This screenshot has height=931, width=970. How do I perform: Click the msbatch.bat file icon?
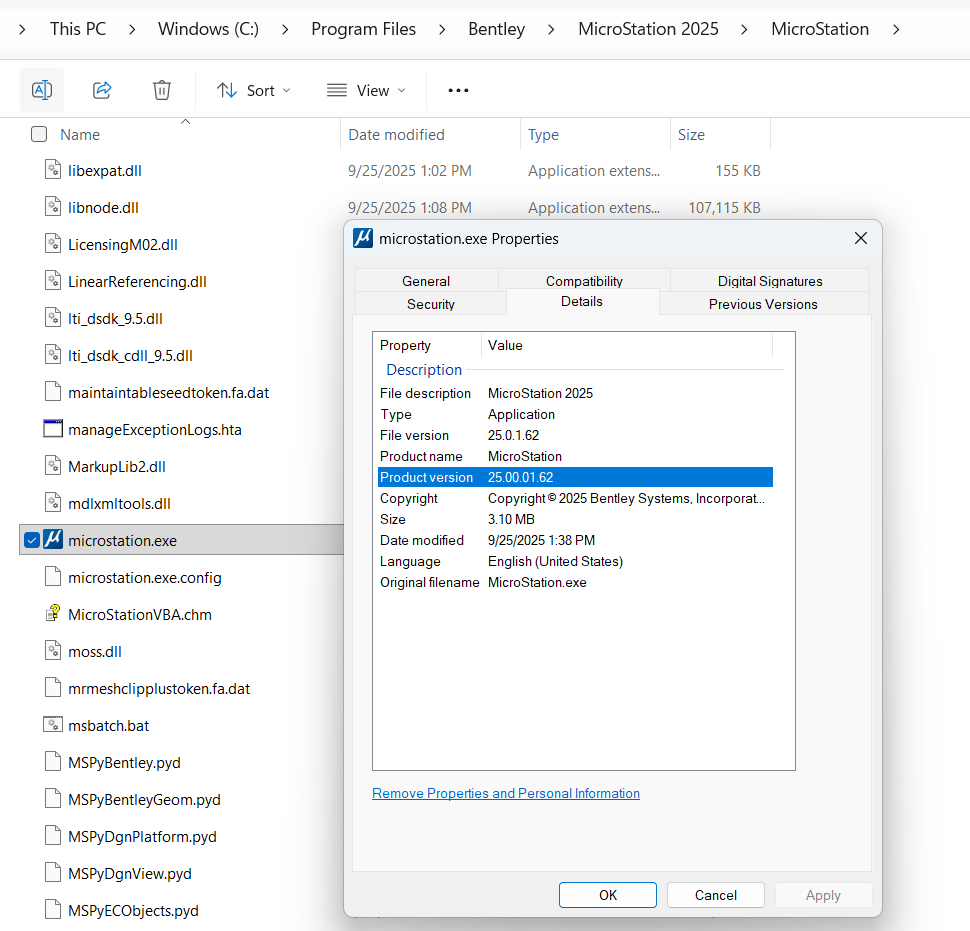(x=54, y=725)
